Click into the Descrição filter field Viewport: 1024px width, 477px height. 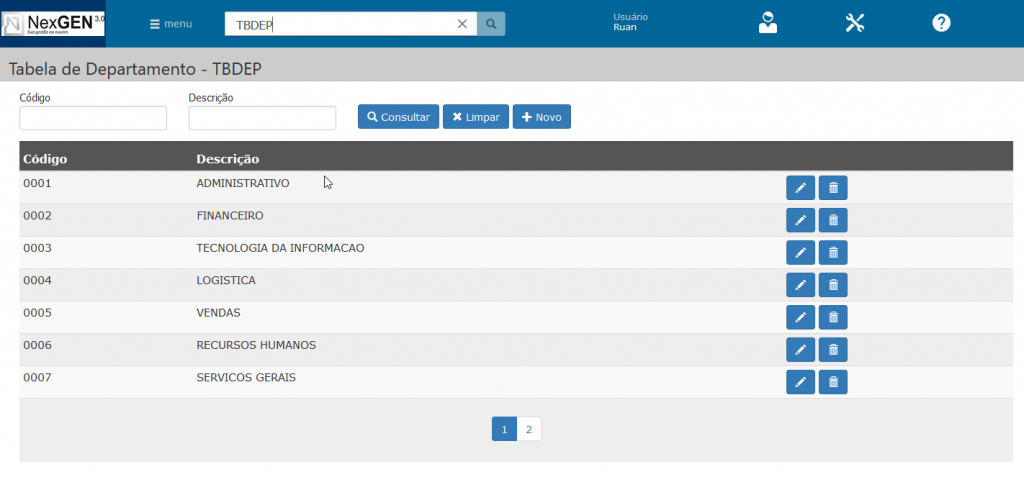262,118
